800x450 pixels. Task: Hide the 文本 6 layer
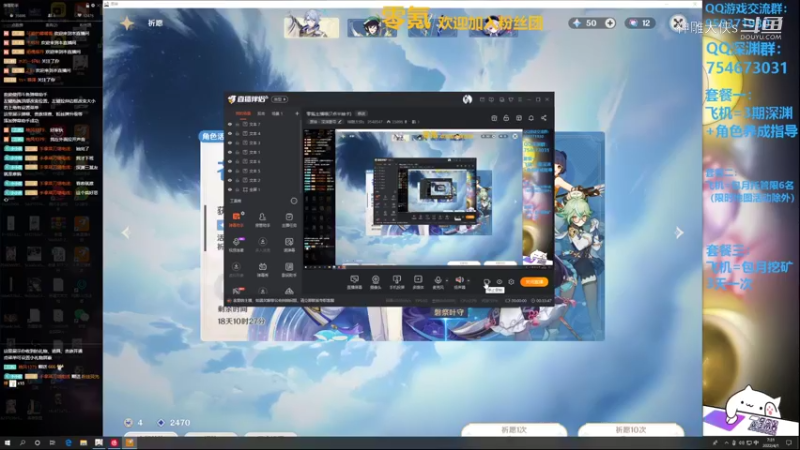tap(230, 161)
